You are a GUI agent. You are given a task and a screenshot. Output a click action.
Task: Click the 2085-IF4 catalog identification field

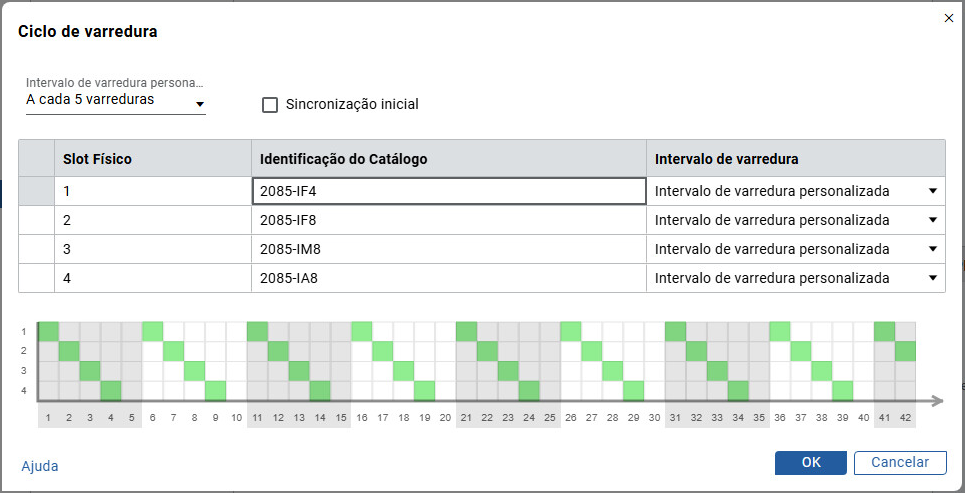coord(448,191)
